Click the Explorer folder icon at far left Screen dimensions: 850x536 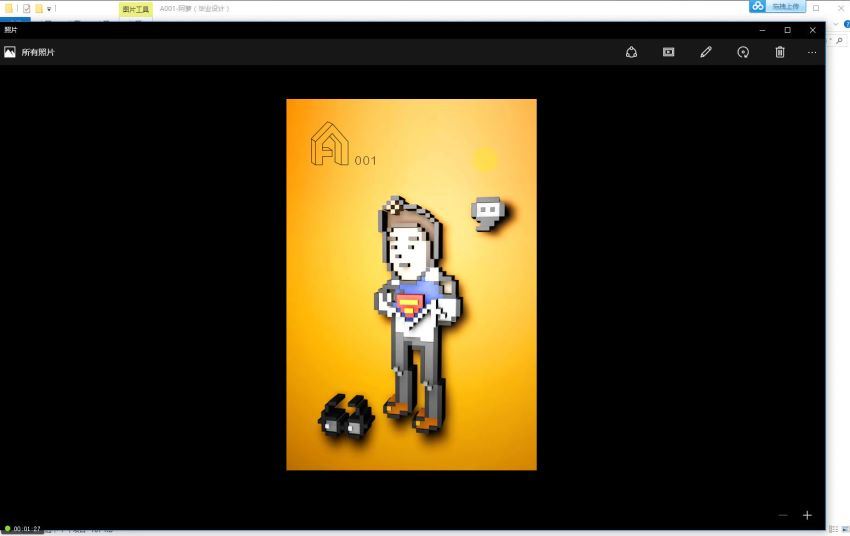click(x=9, y=9)
